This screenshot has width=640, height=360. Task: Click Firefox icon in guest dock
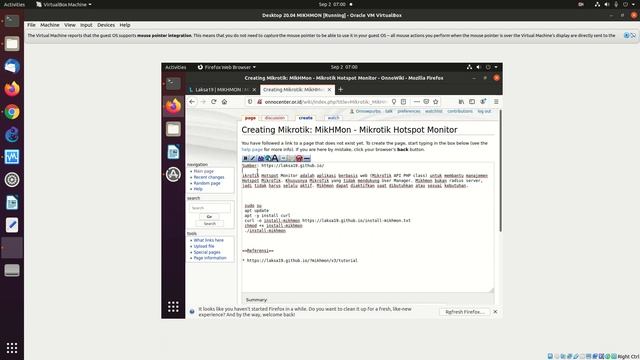pos(173,106)
